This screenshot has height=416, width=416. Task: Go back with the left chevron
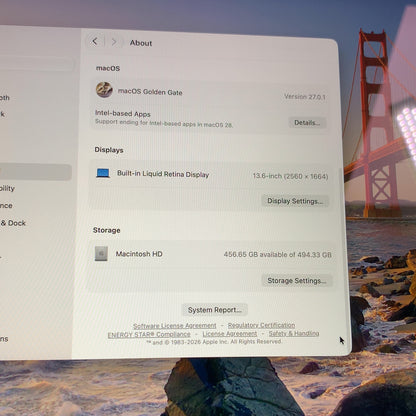click(x=95, y=41)
